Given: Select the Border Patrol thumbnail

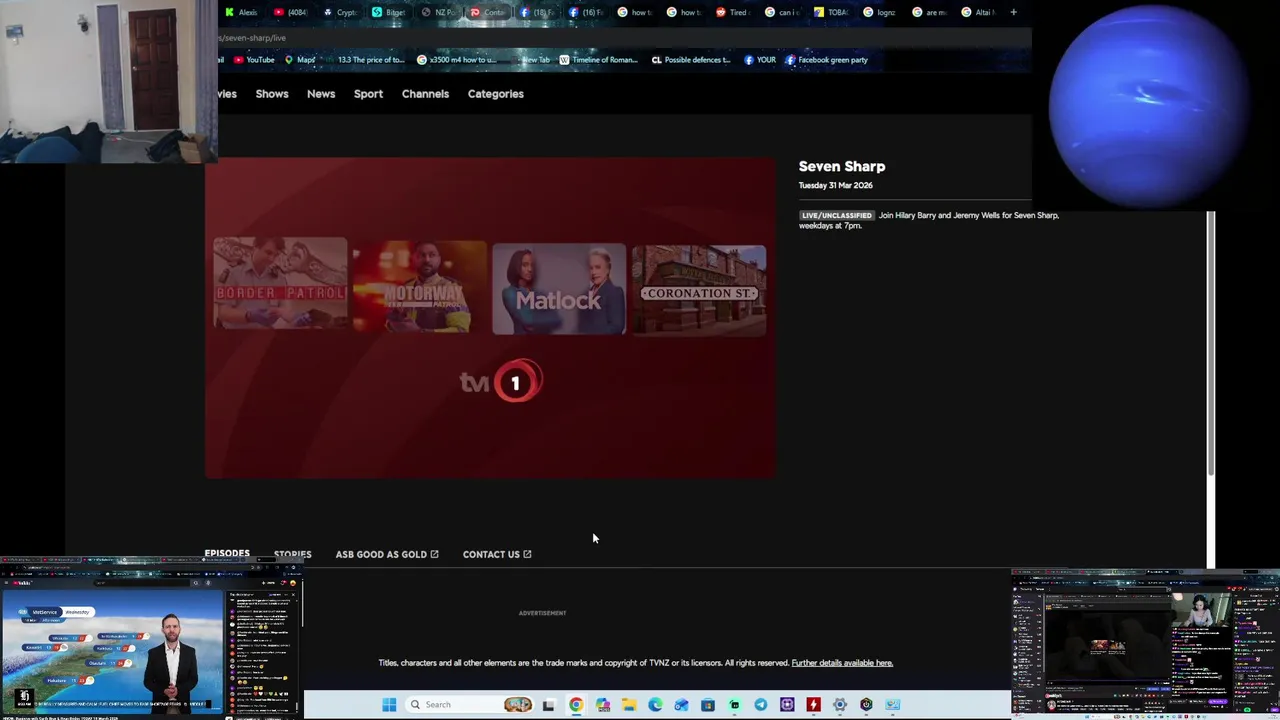Looking at the screenshot, I should pyautogui.click(x=280, y=284).
